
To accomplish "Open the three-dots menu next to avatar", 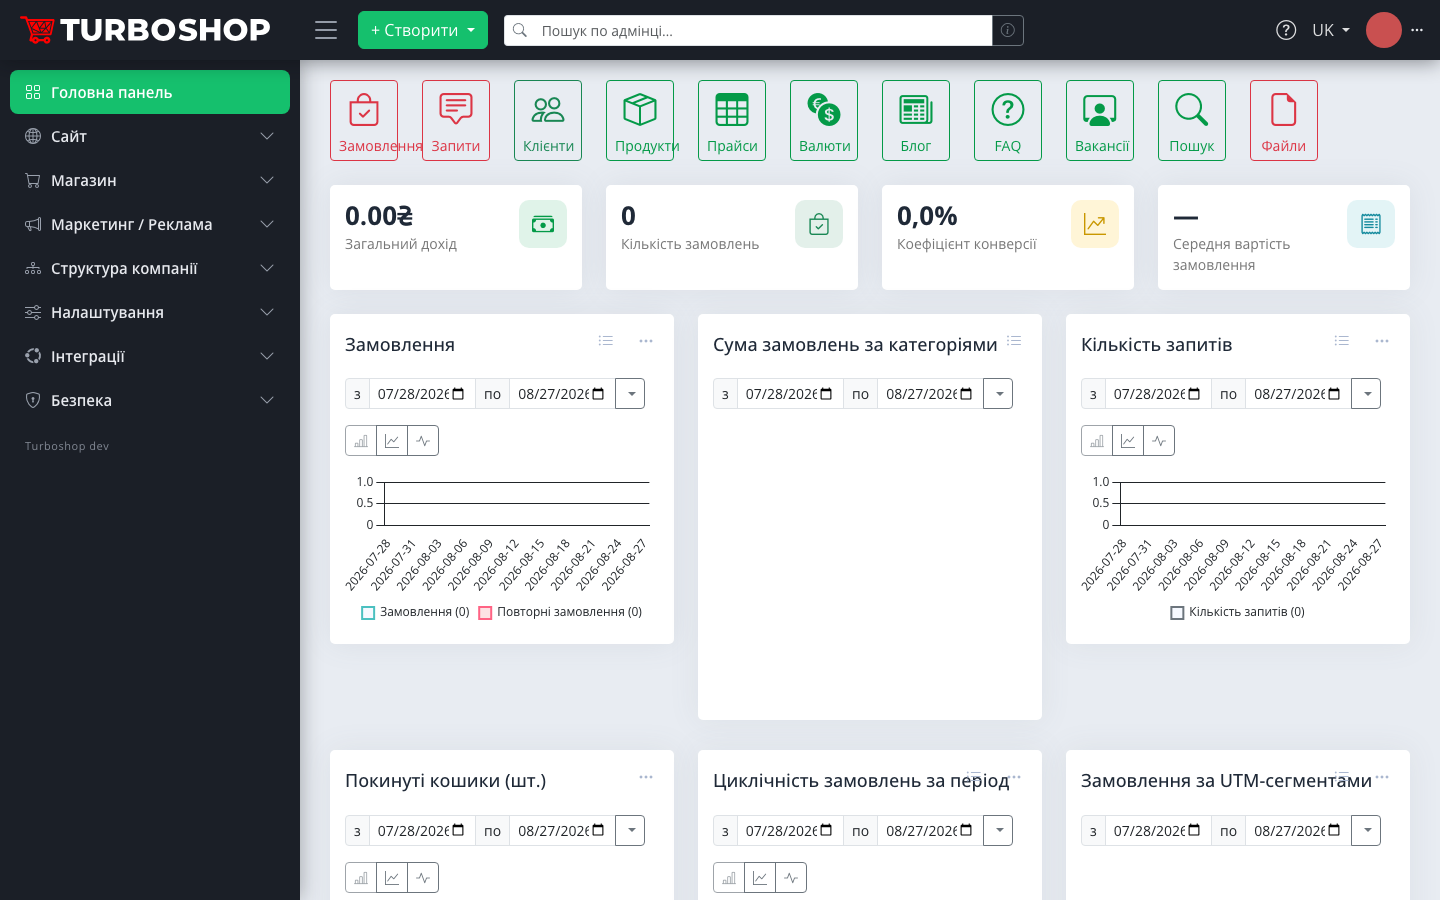I will coord(1417,30).
